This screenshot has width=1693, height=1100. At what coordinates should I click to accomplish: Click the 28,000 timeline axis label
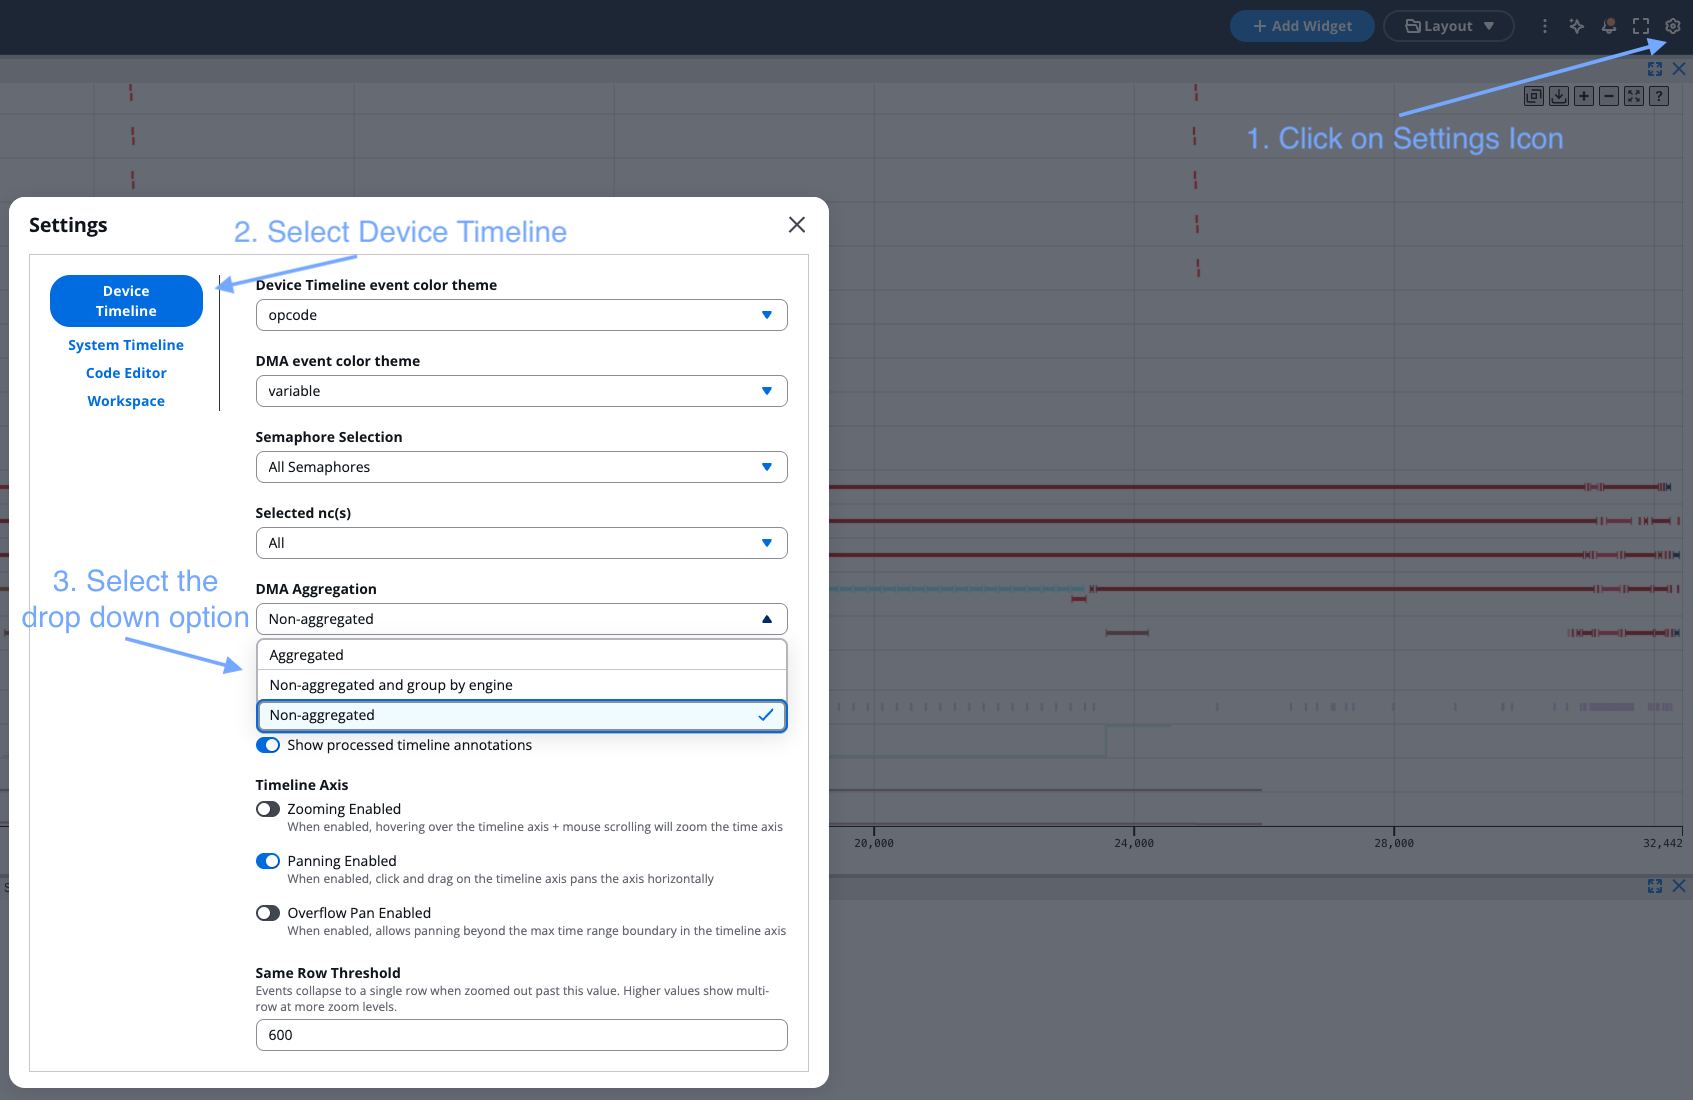pyautogui.click(x=1394, y=843)
